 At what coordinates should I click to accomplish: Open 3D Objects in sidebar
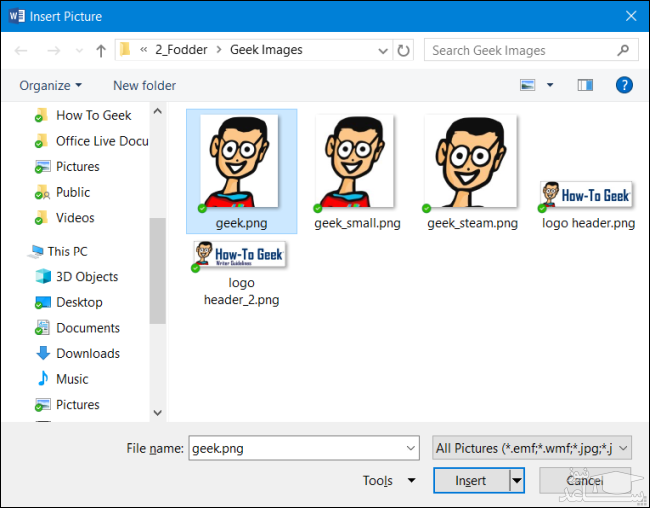click(x=86, y=277)
